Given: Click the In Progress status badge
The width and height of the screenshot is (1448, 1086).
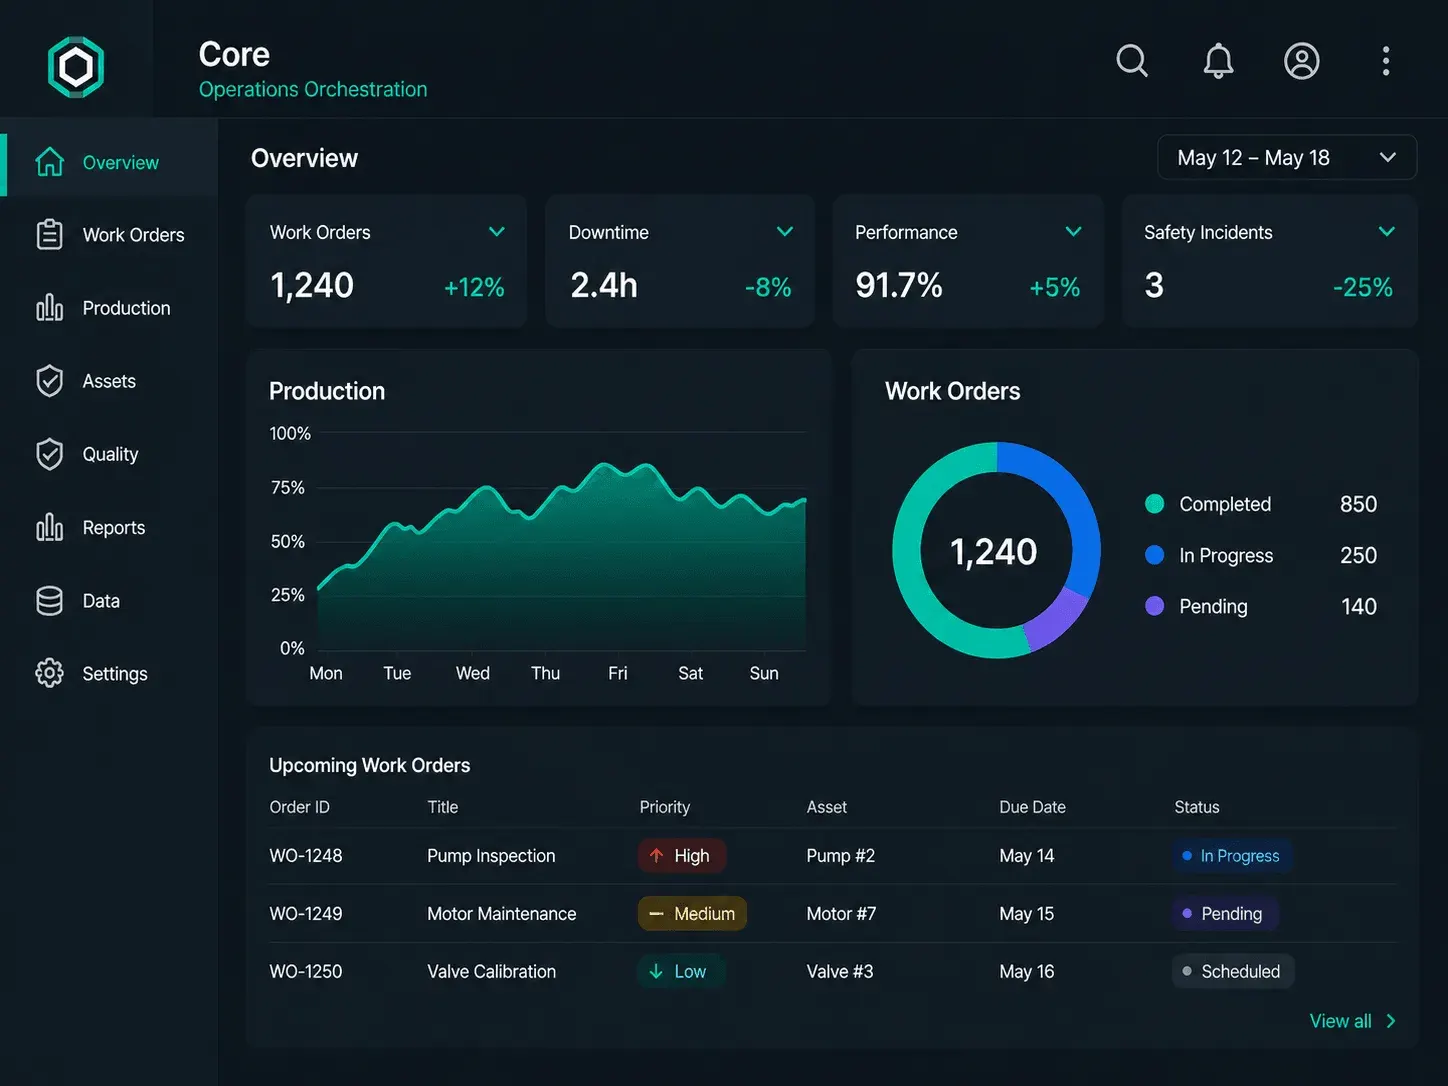Looking at the screenshot, I should pyautogui.click(x=1231, y=856).
